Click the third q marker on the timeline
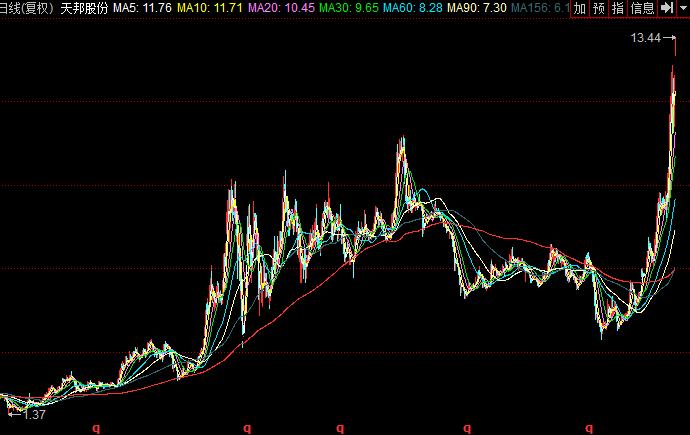 [x=340, y=428]
